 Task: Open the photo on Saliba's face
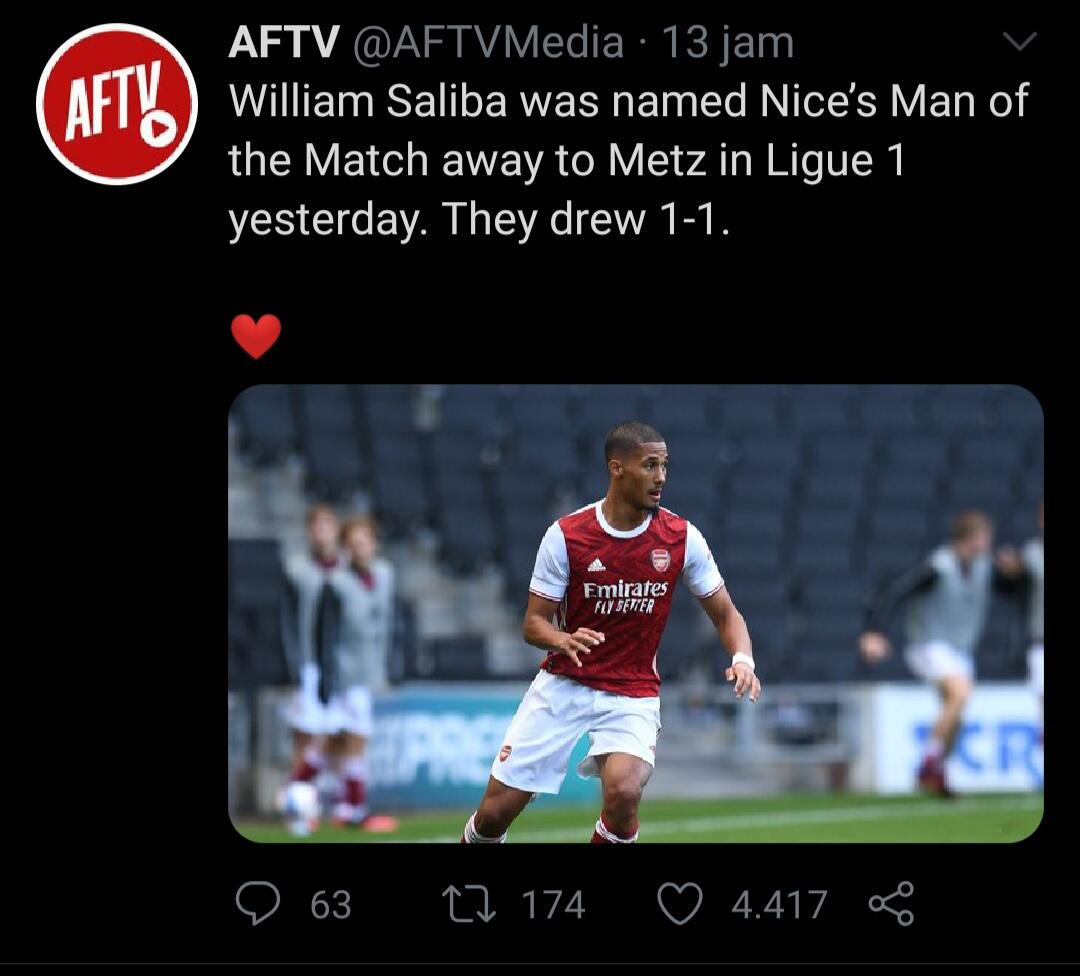[638, 465]
